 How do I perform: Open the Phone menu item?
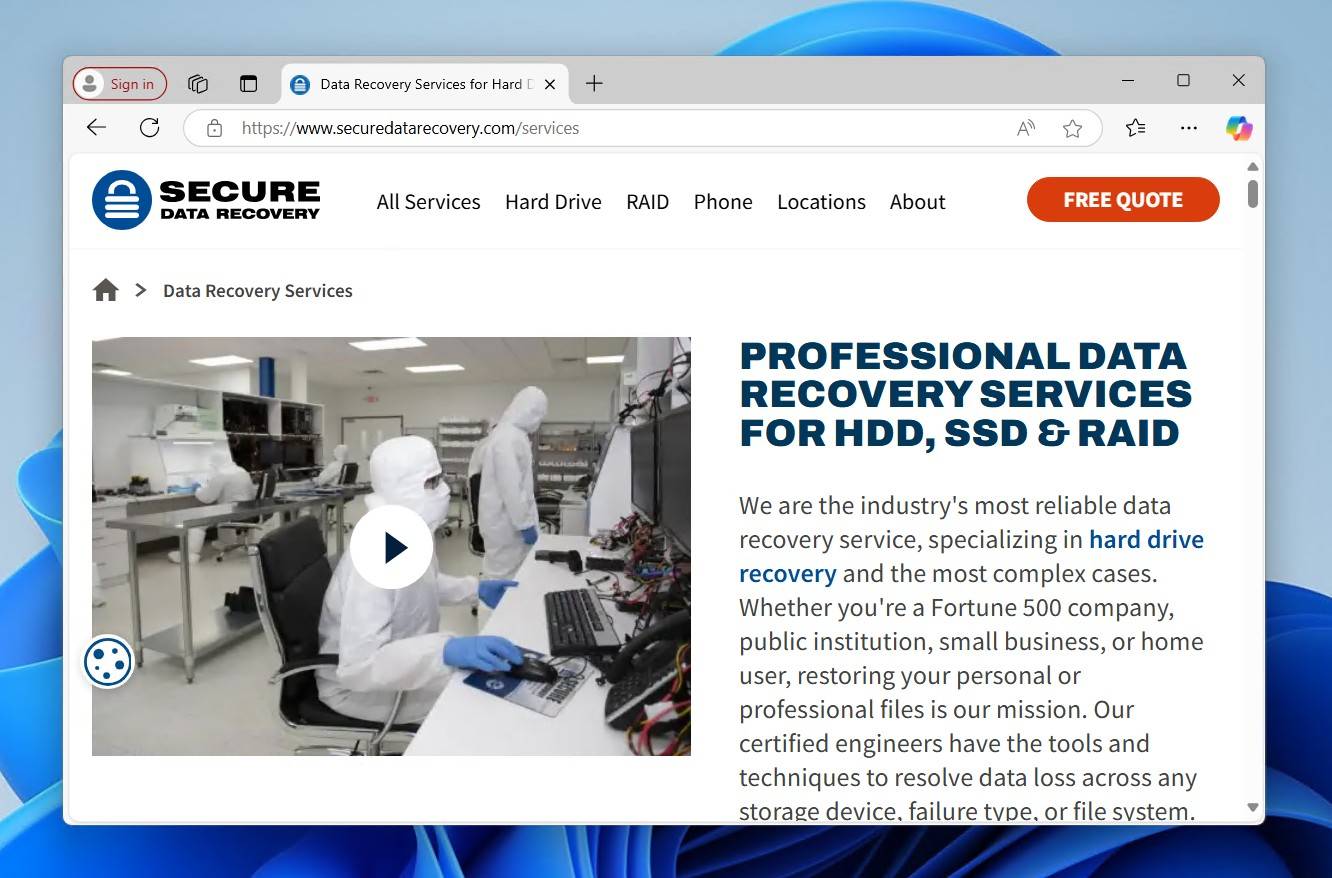(723, 202)
